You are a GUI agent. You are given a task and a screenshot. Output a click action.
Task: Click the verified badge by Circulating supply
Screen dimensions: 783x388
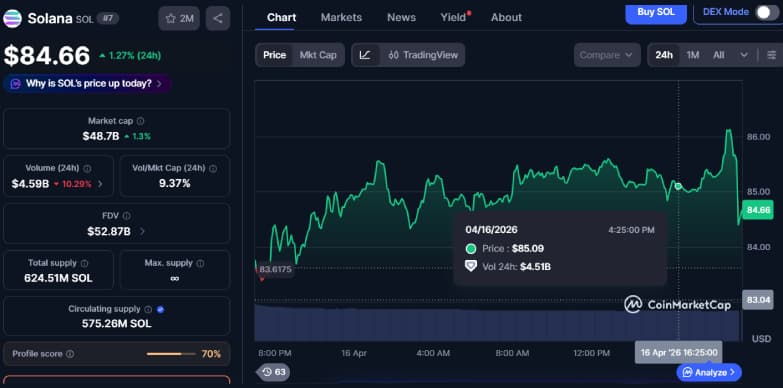click(160, 309)
